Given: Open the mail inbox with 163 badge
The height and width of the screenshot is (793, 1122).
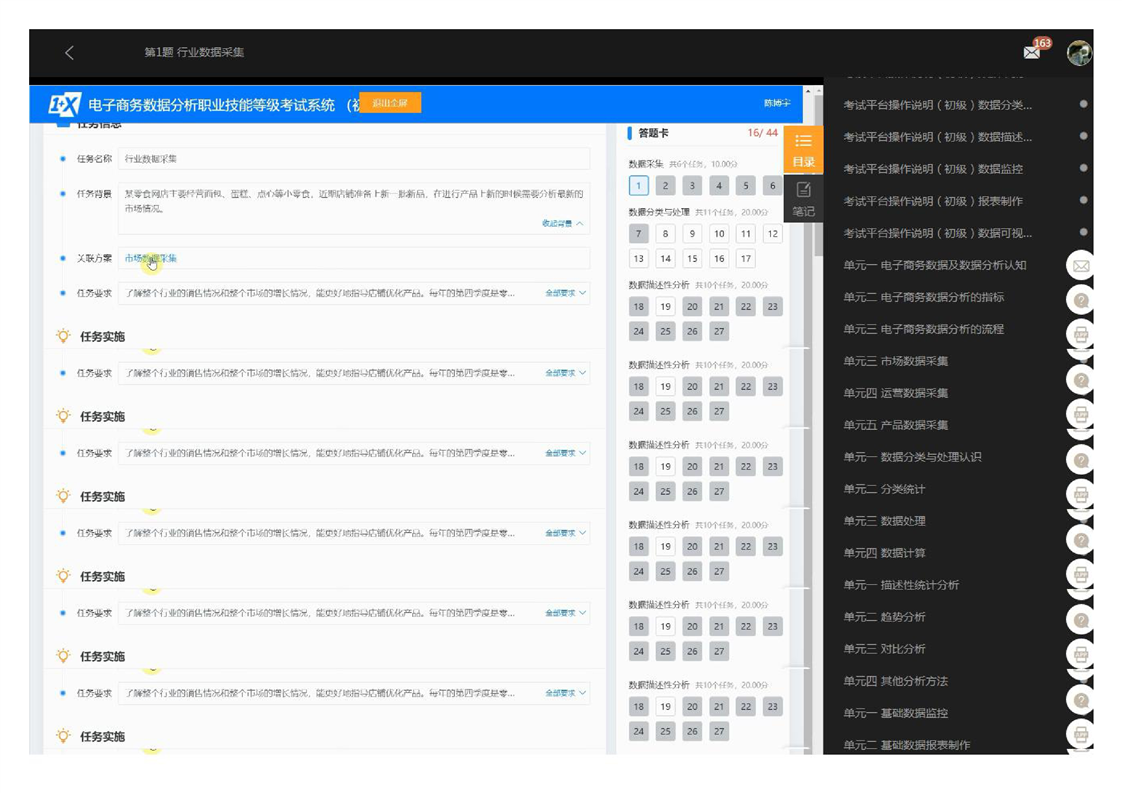Looking at the screenshot, I should click(x=1032, y=53).
